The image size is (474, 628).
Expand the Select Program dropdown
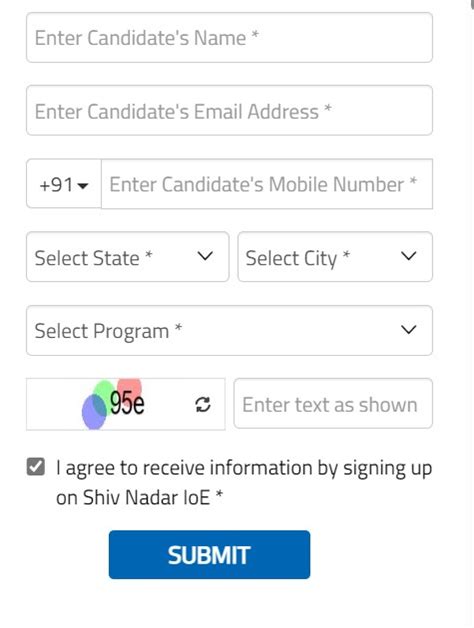[x=229, y=330]
